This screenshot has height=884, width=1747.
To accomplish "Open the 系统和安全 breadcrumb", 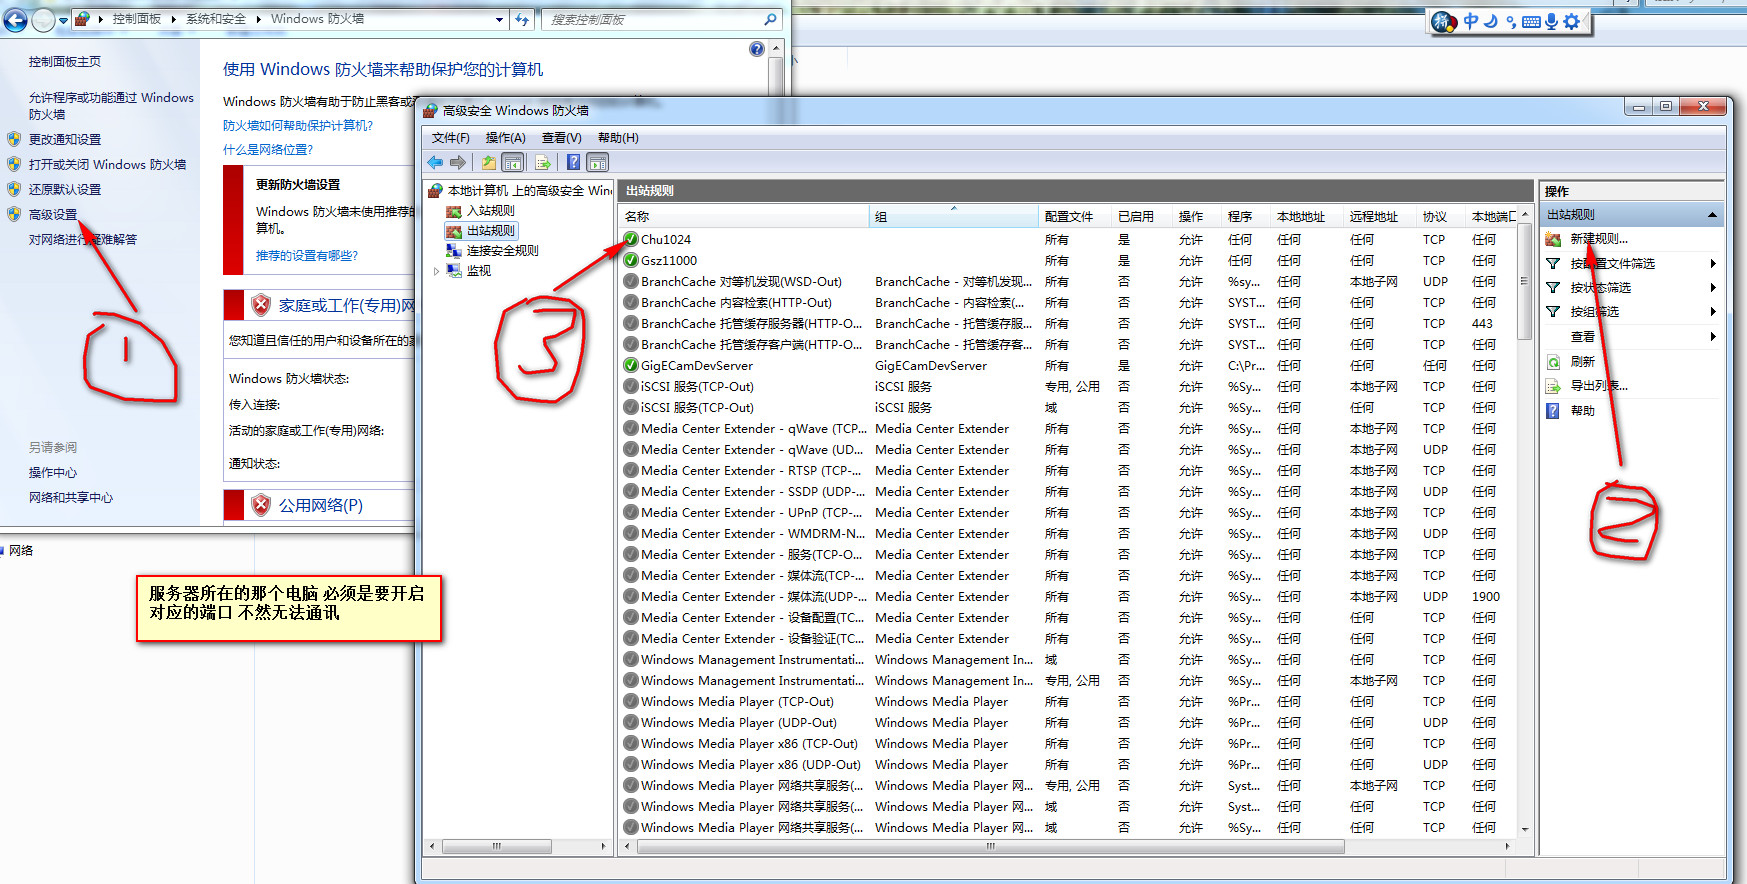I will point(215,19).
